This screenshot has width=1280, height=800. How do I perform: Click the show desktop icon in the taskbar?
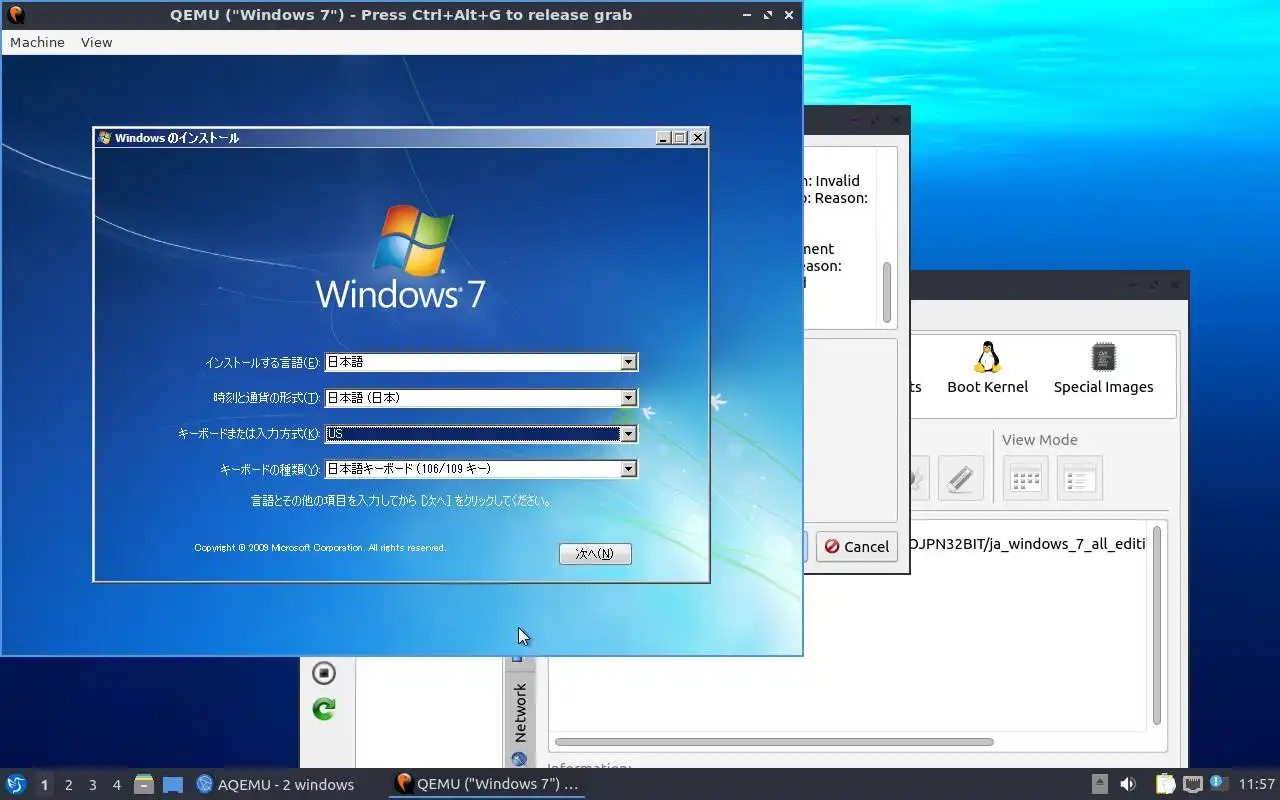coord(173,784)
